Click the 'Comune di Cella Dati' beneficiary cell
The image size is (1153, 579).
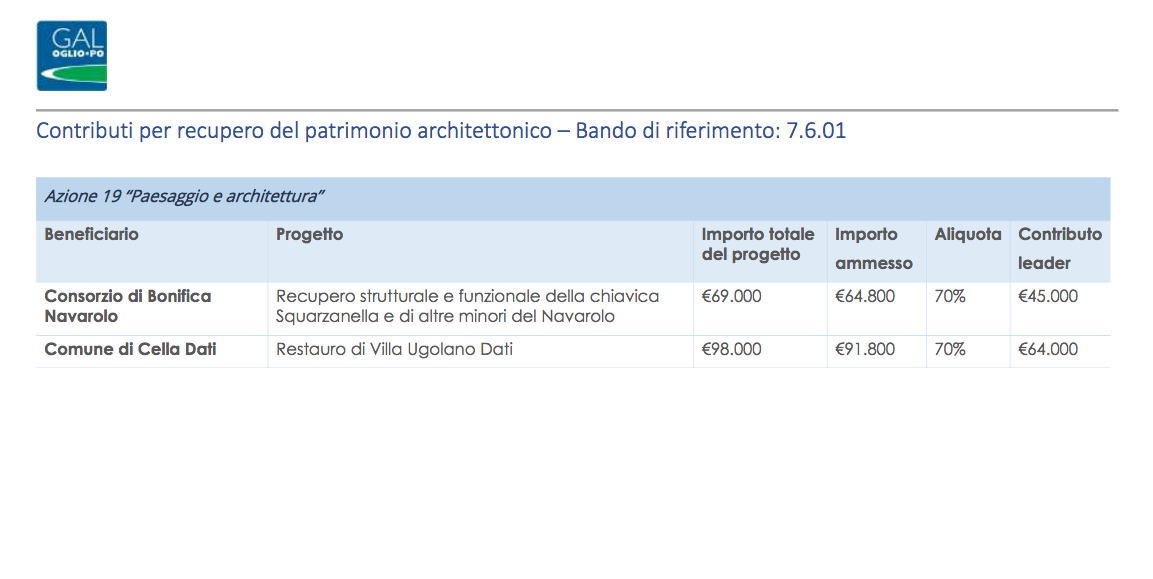131,350
